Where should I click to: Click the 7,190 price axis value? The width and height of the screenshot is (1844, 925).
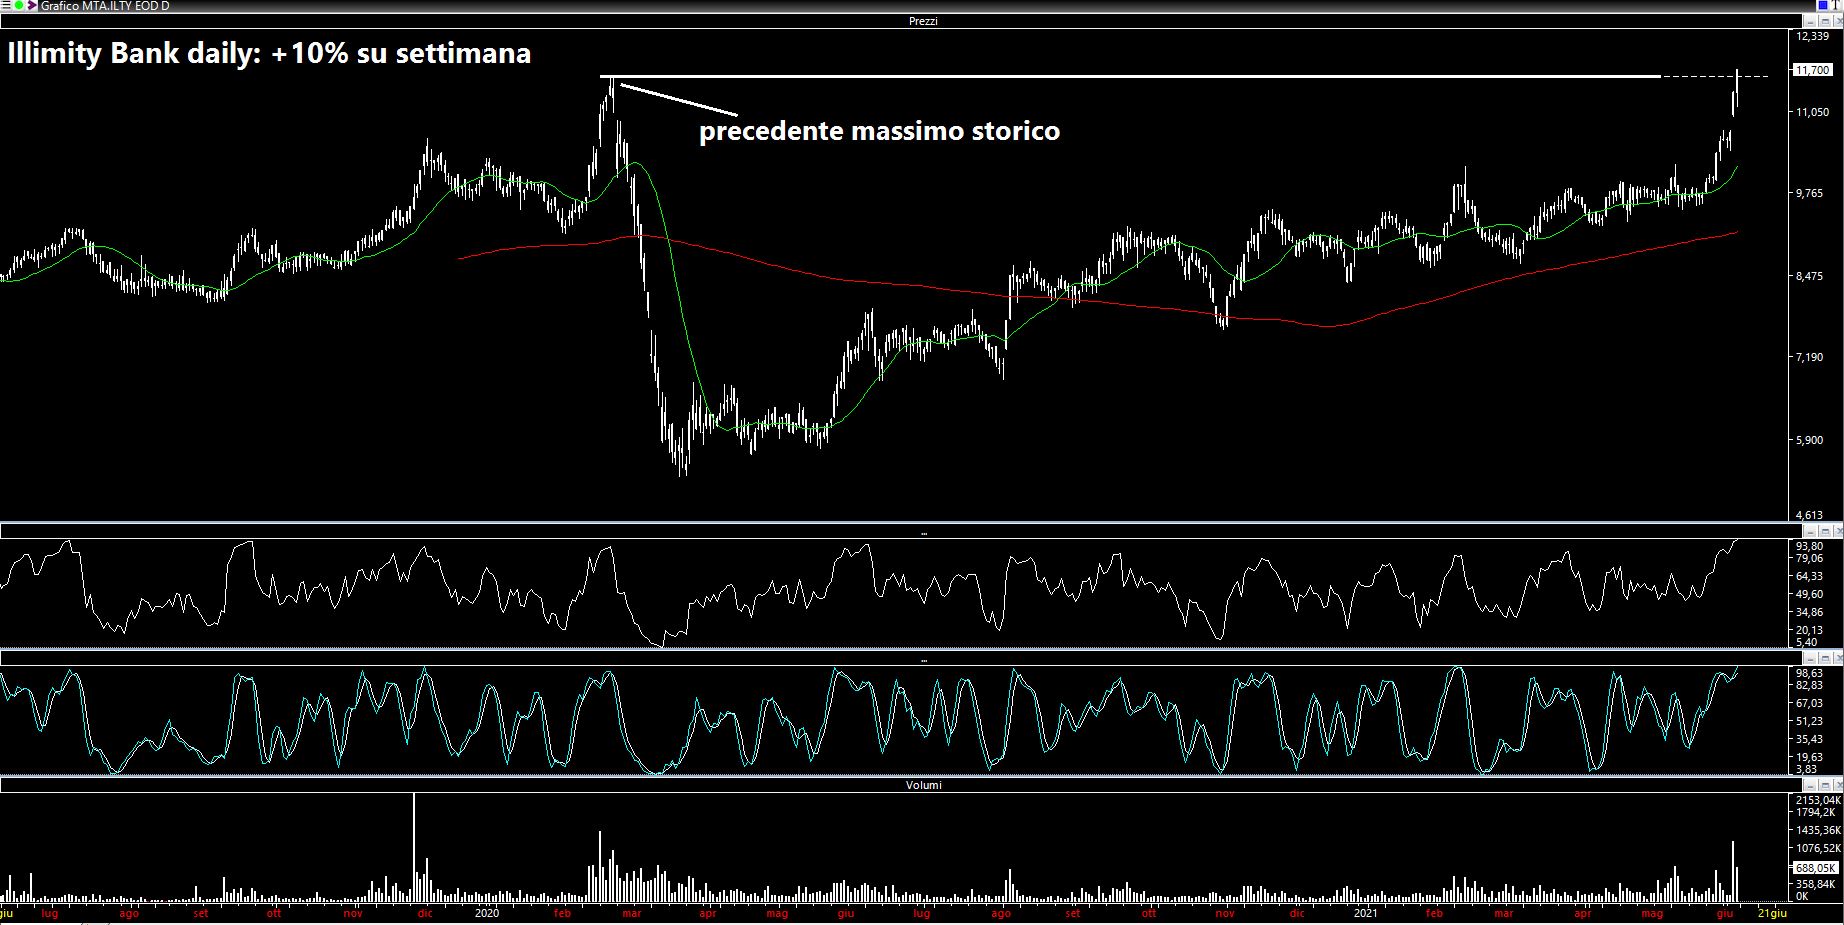[x=1809, y=357]
